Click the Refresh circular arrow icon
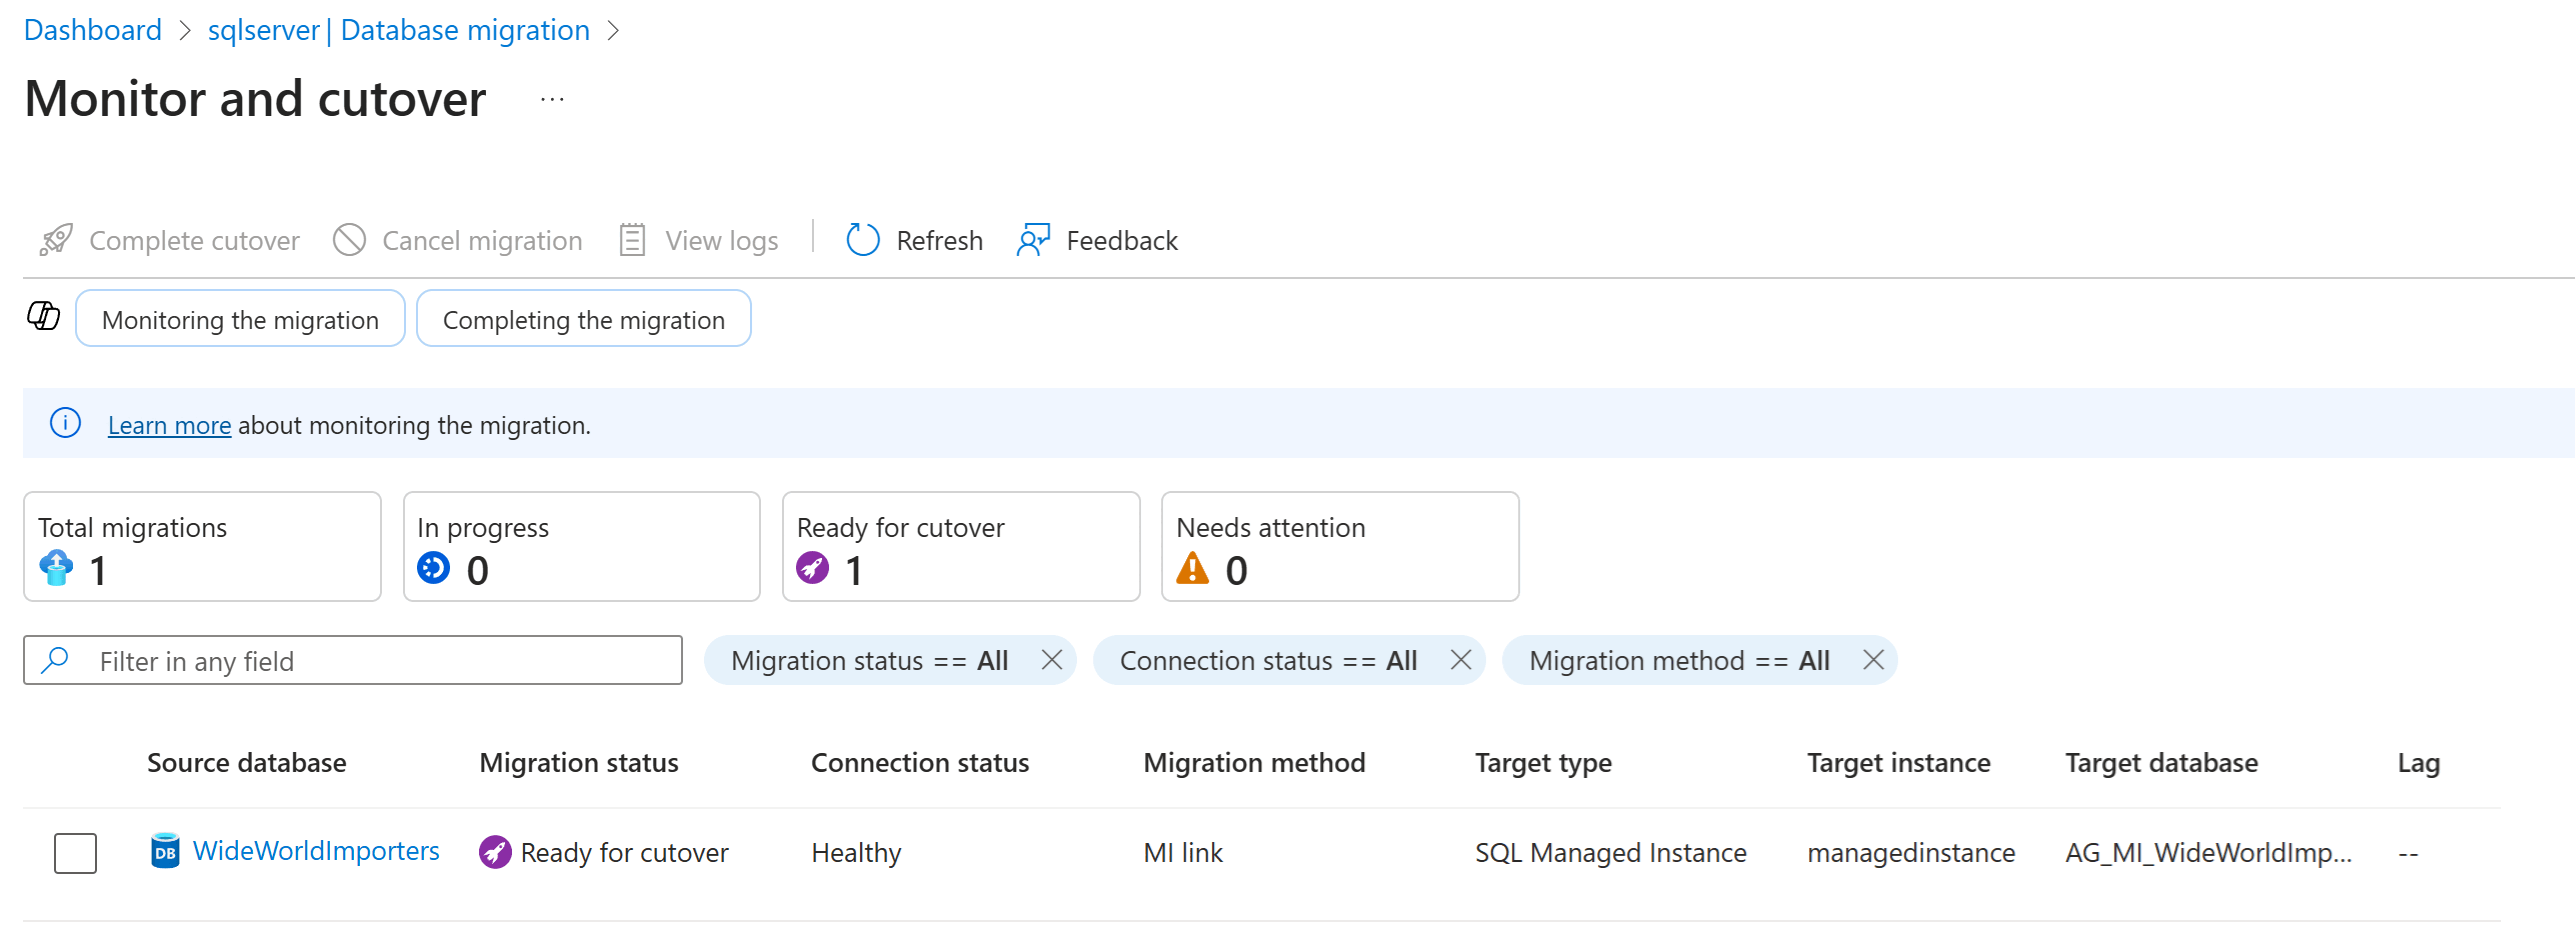 point(862,240)
